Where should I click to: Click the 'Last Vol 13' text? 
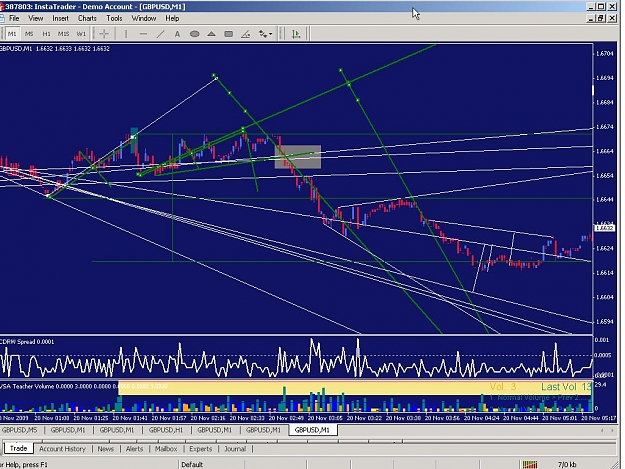[566, 387]
